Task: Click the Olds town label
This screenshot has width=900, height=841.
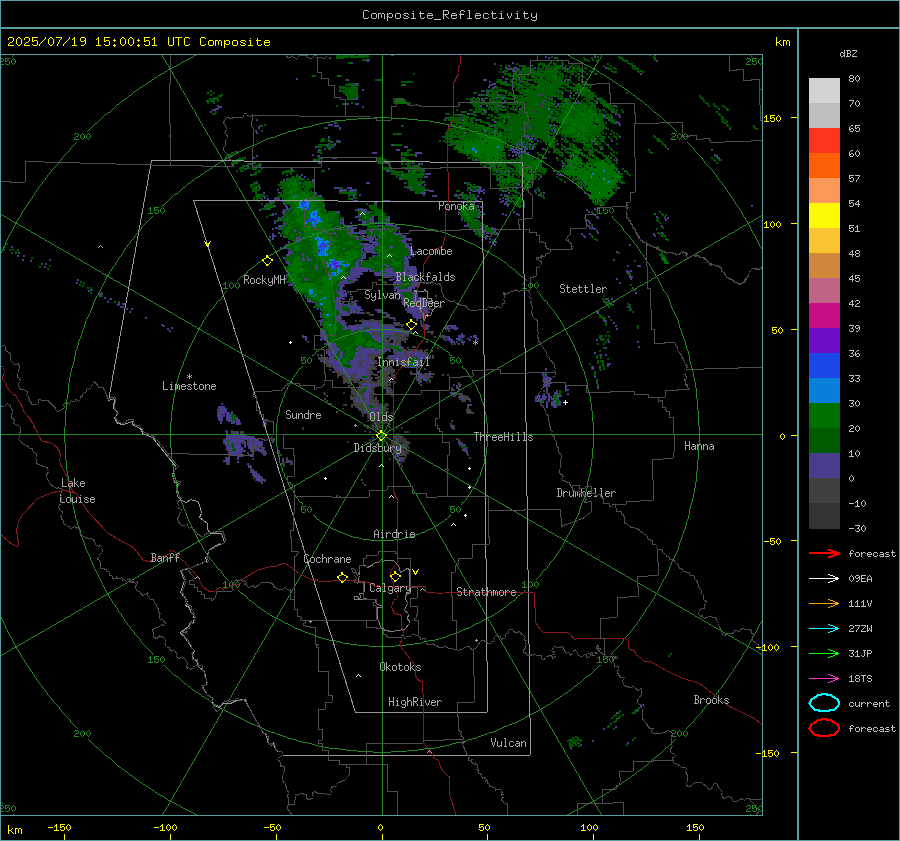Action: pos(381,417)
